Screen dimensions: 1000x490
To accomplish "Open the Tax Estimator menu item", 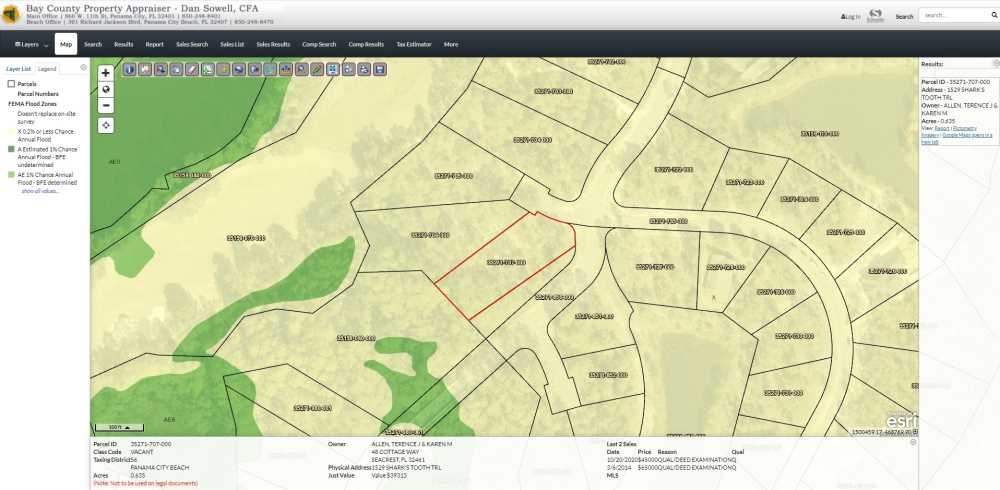I will (x=413, y=44).
